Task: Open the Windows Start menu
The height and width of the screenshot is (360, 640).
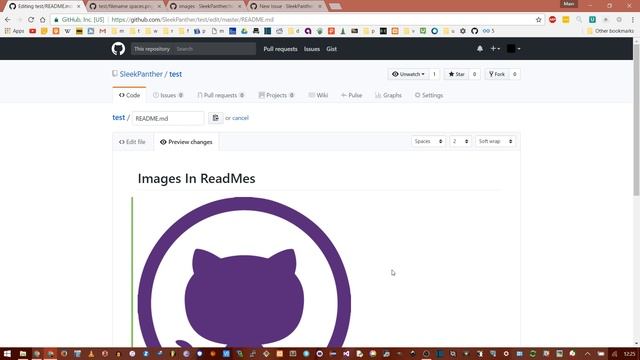Action: click(x=7, y=353)
